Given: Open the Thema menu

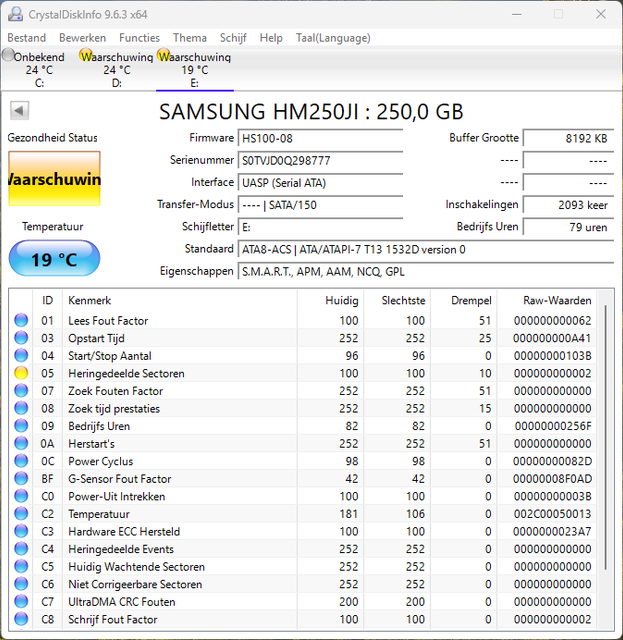Looking at the screenshot, I should [190, 38].
